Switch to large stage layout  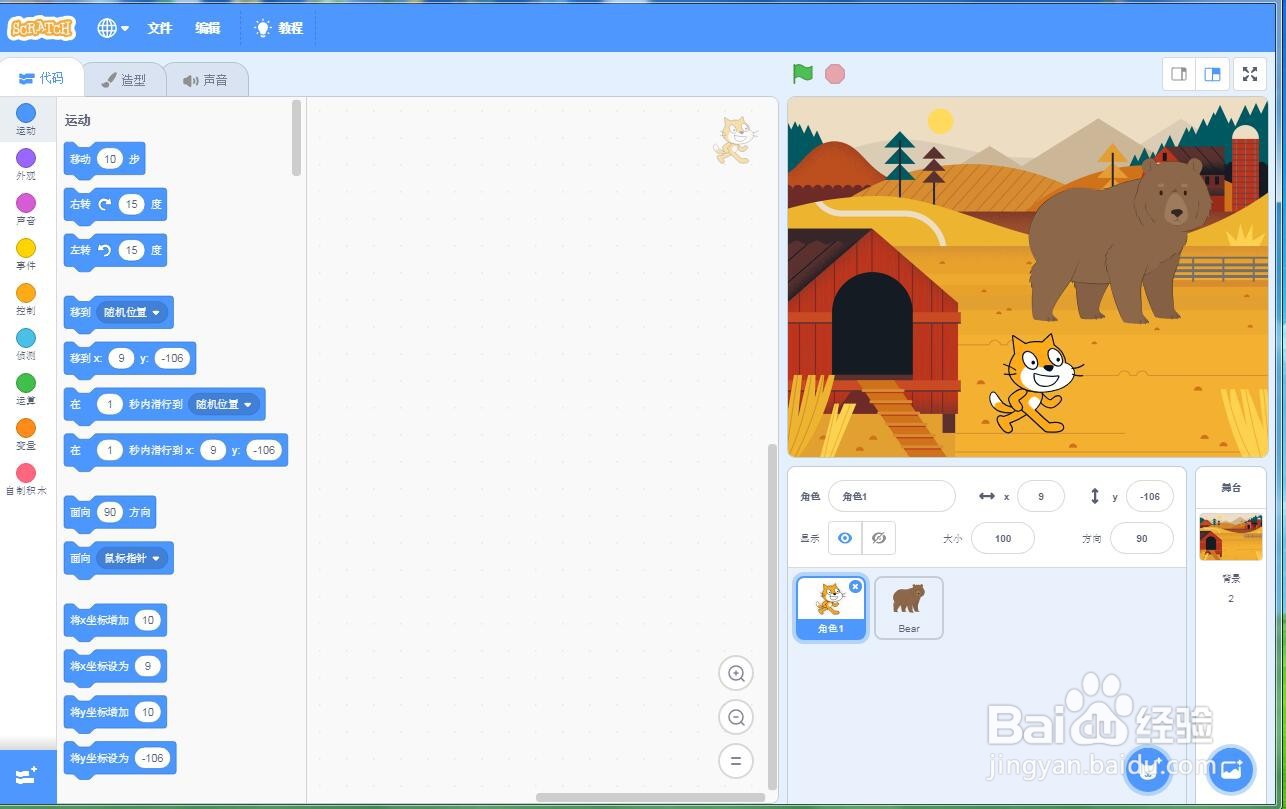1212,74
